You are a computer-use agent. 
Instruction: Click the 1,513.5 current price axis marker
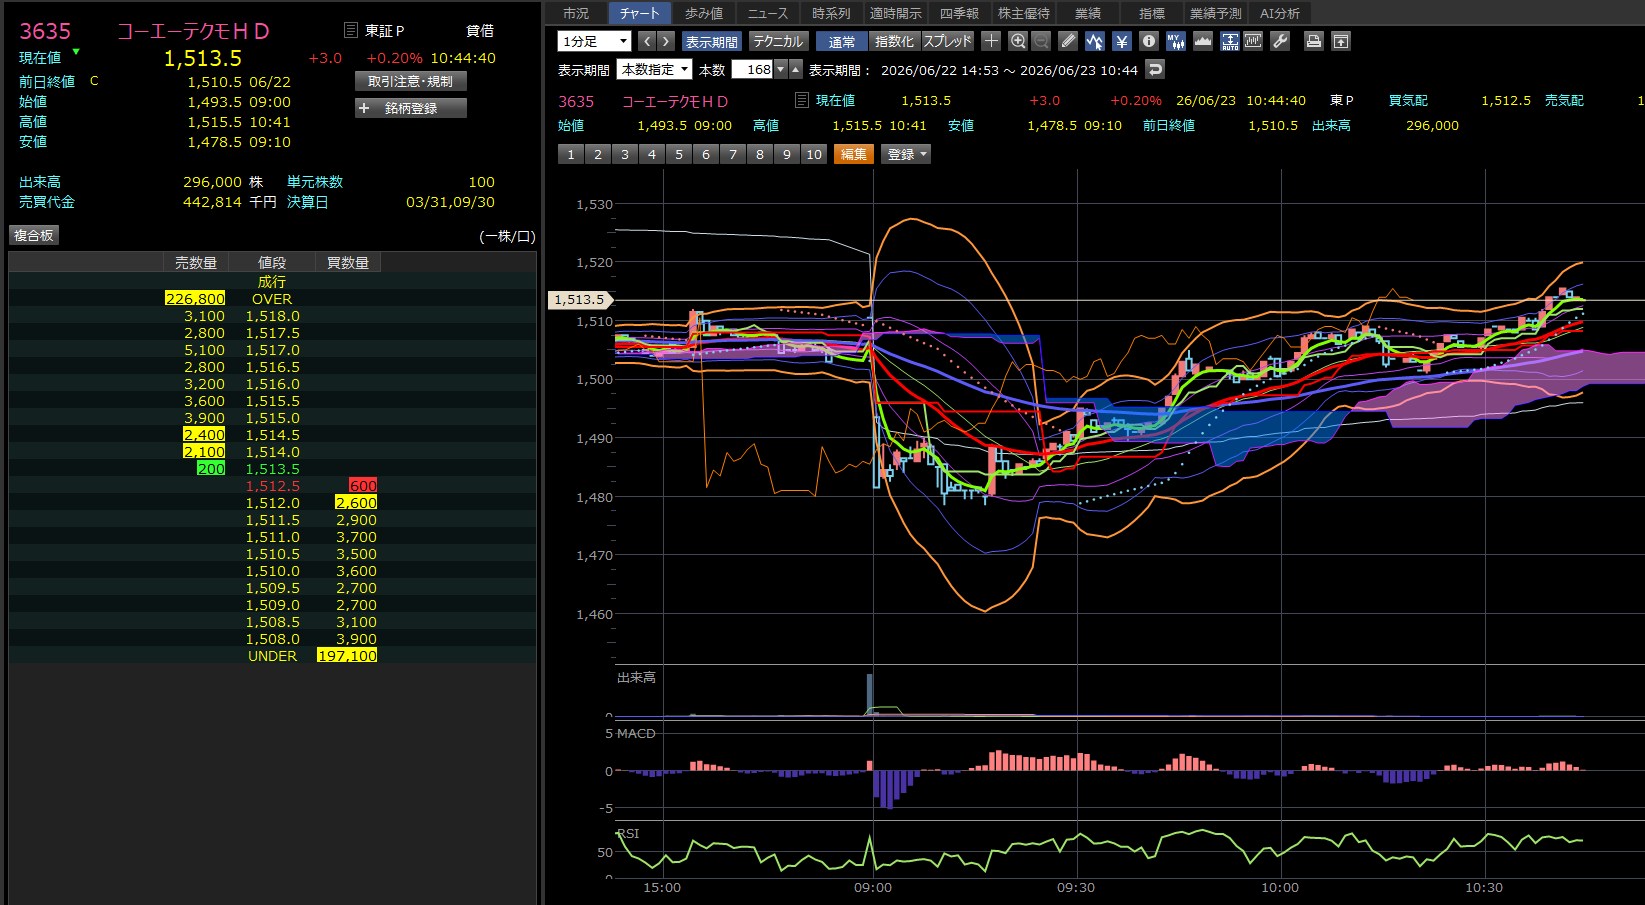click(580, 300)
